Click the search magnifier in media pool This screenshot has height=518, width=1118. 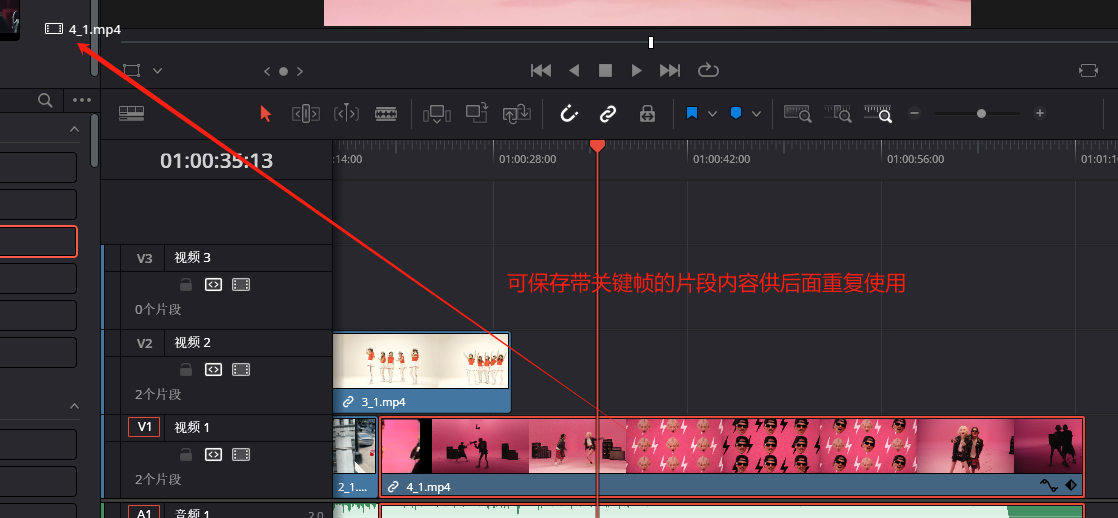click(45, 100)
